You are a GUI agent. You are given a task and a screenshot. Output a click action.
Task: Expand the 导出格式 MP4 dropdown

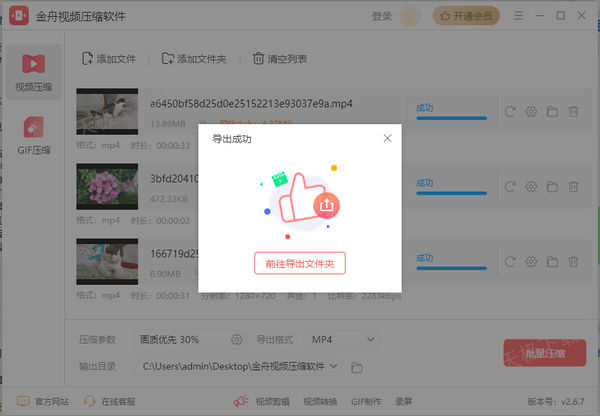tap(341, 339)
